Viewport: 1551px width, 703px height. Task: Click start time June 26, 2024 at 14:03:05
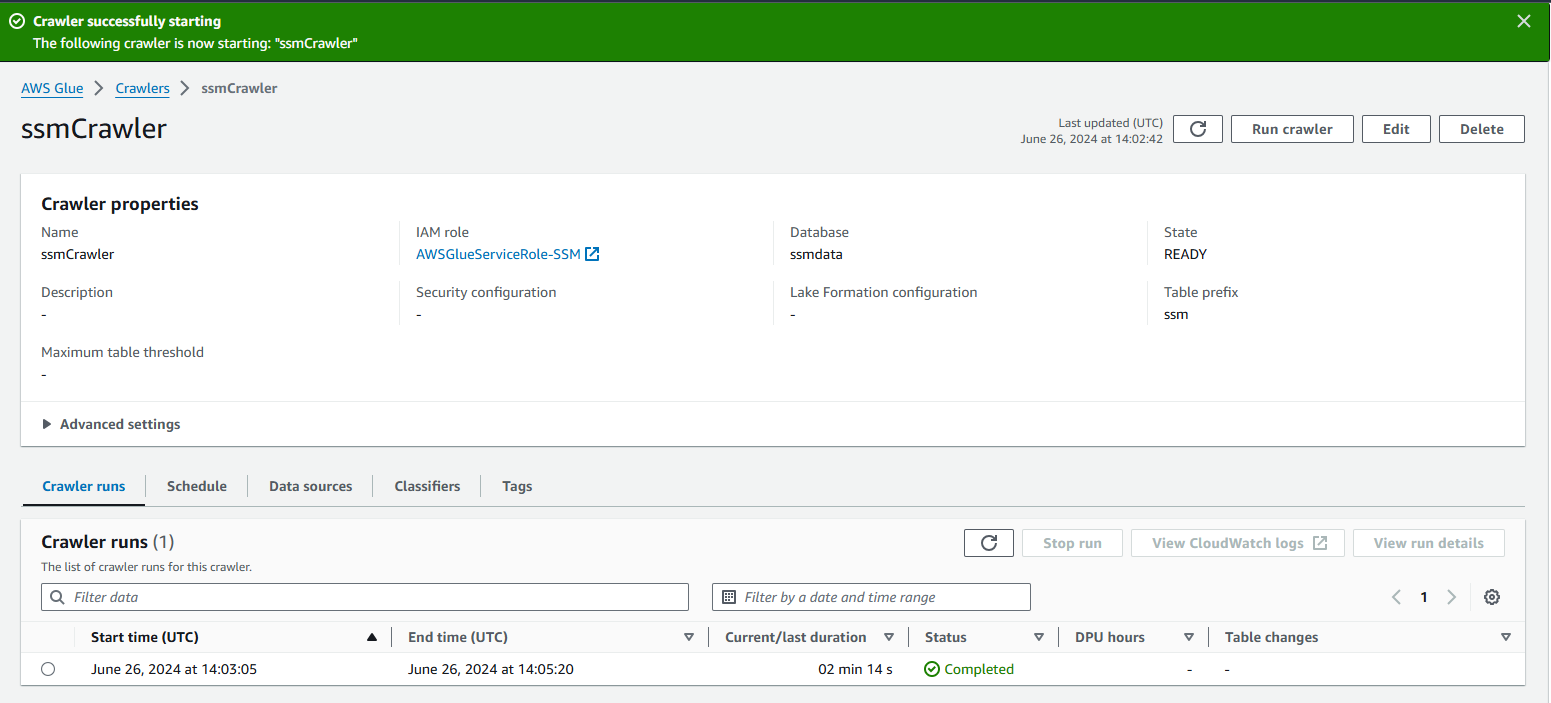[174, 669]
